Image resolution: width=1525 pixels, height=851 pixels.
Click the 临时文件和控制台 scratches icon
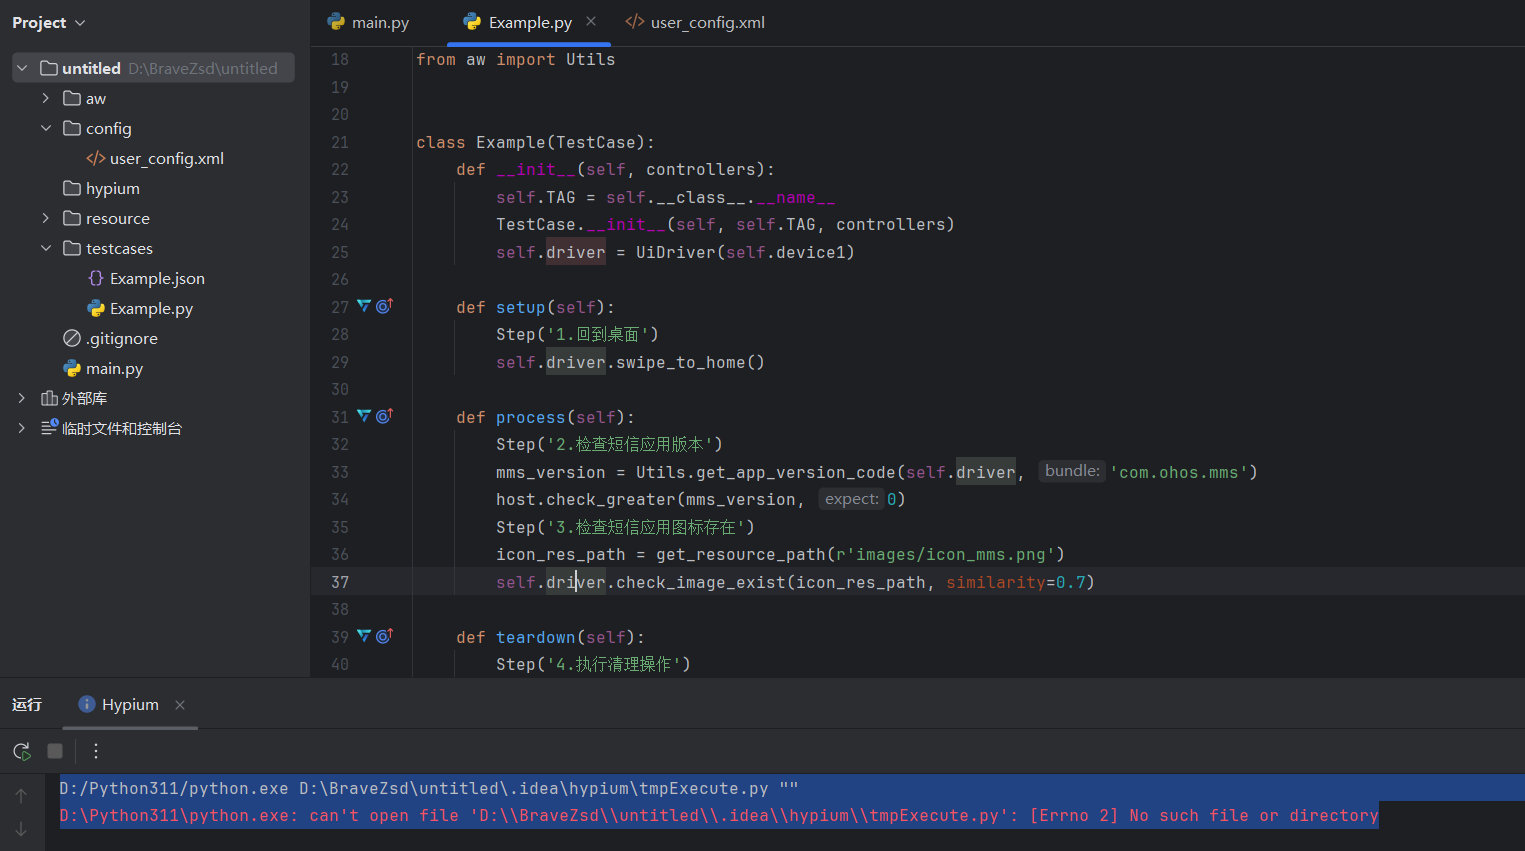coord(49,428)
